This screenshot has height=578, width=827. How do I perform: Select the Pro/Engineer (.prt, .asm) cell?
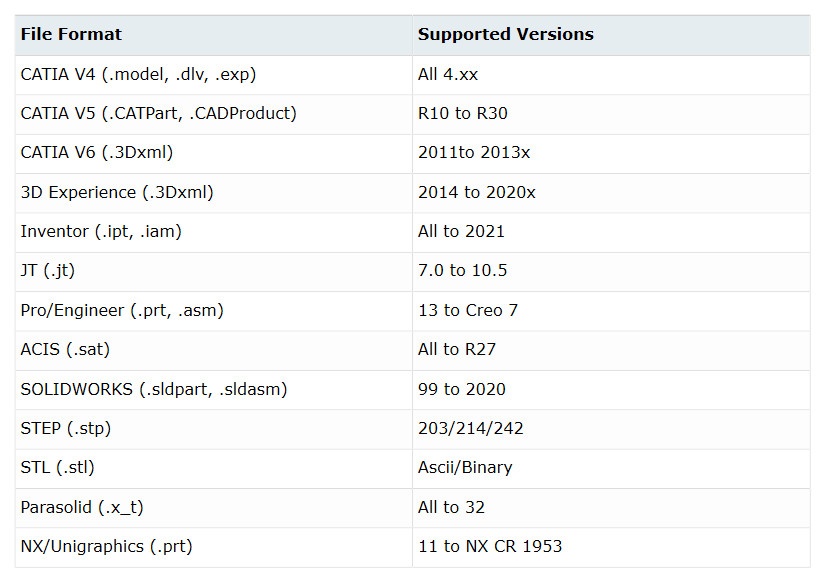122,311
